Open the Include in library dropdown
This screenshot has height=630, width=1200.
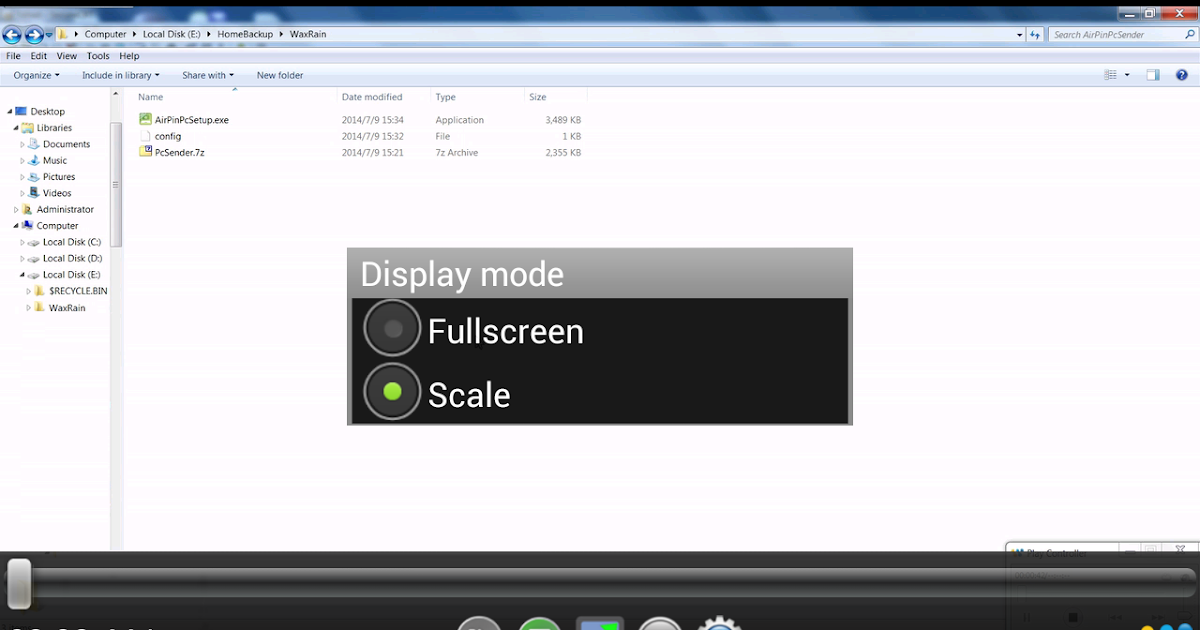121,75
